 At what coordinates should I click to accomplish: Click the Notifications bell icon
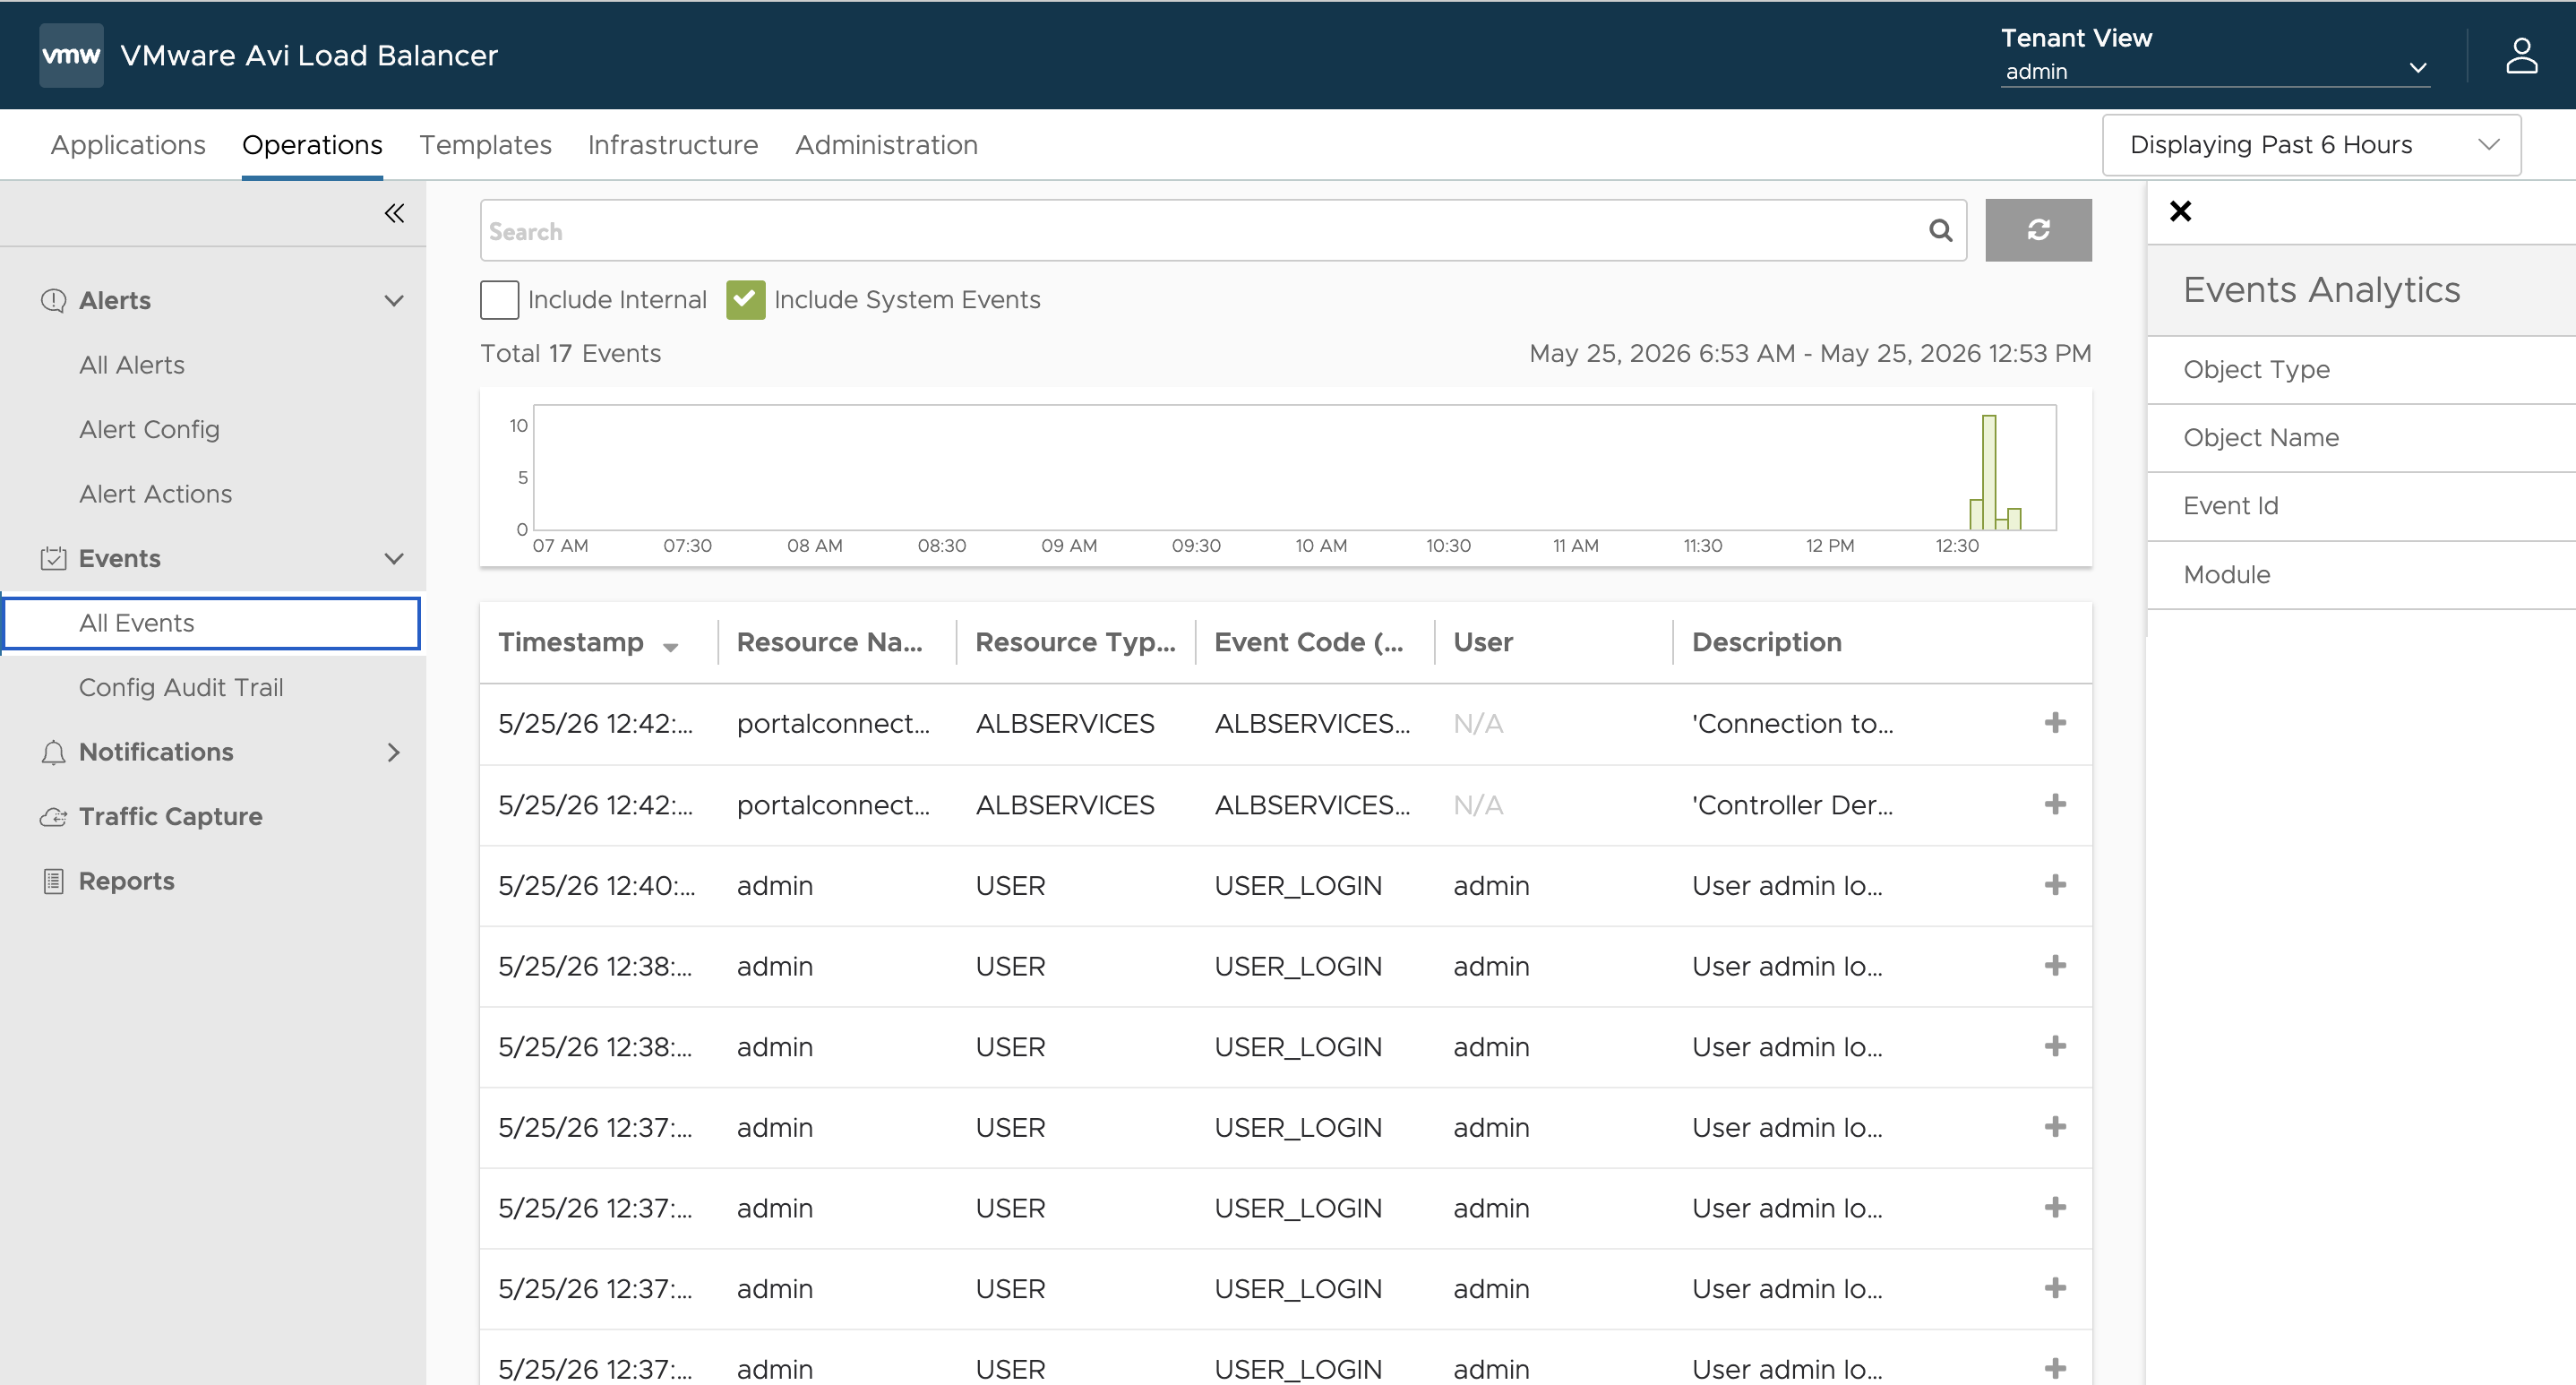point(53,752)
